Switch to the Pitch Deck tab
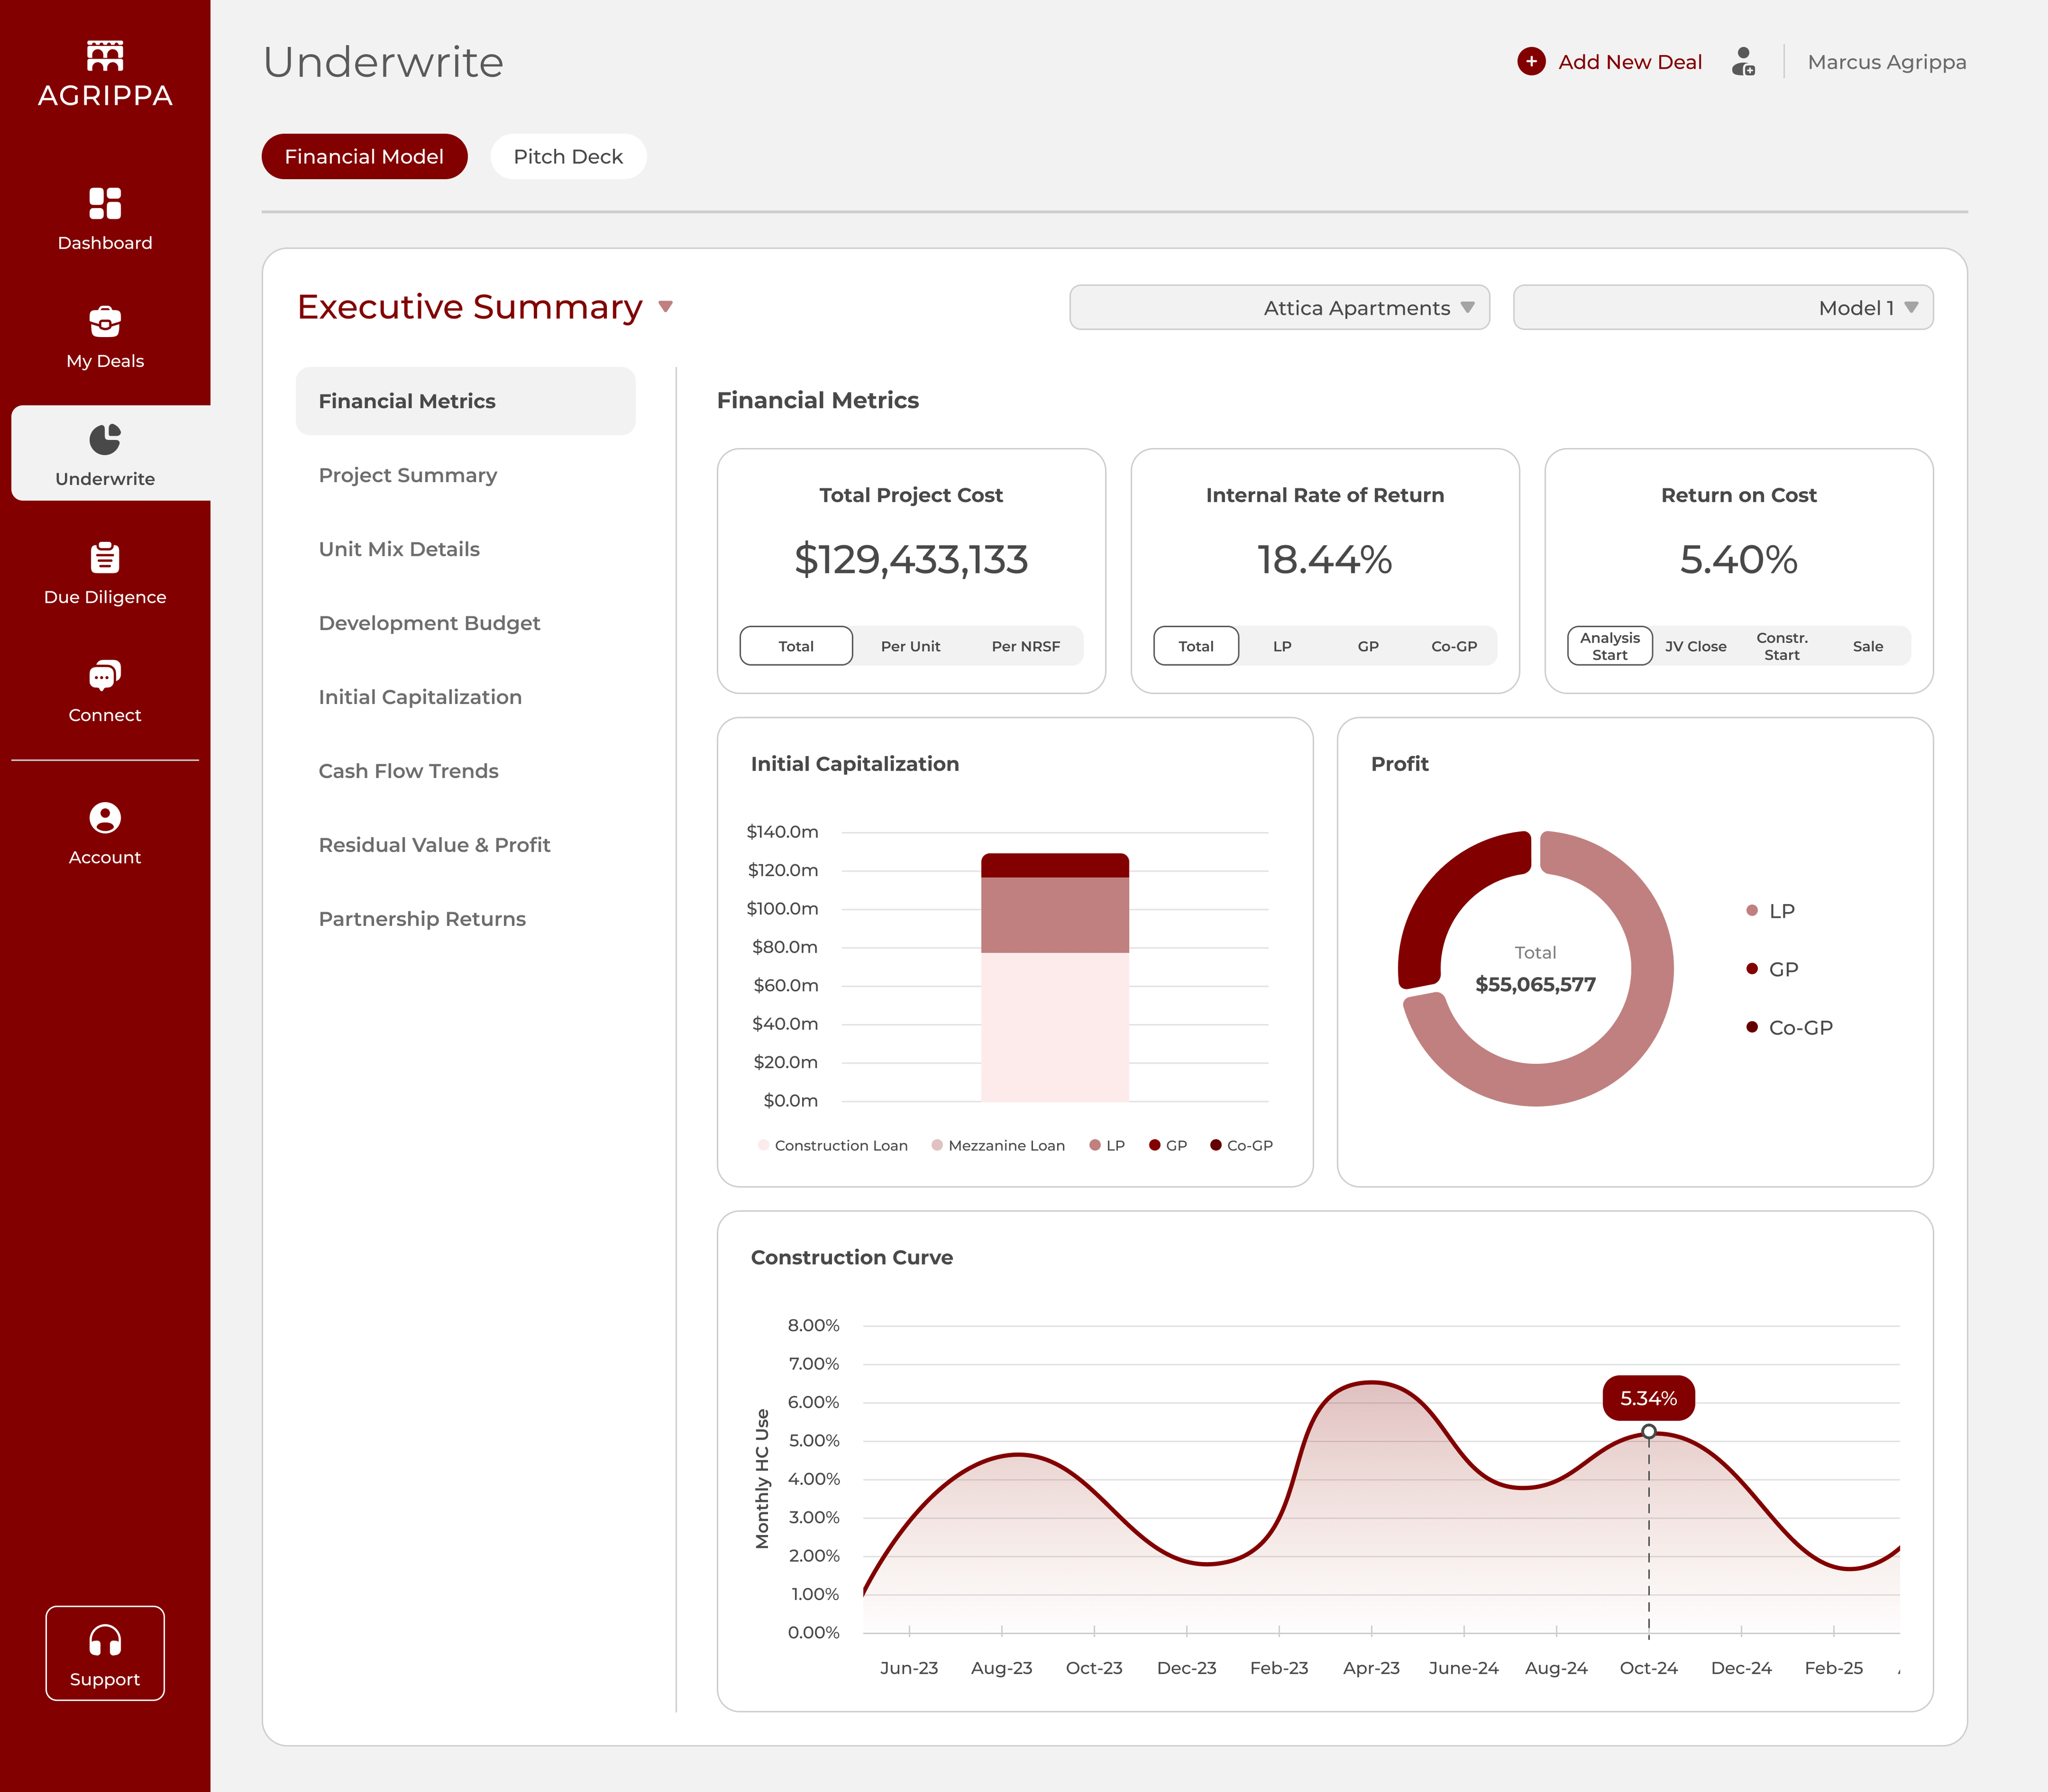 (x=568, y=157)
